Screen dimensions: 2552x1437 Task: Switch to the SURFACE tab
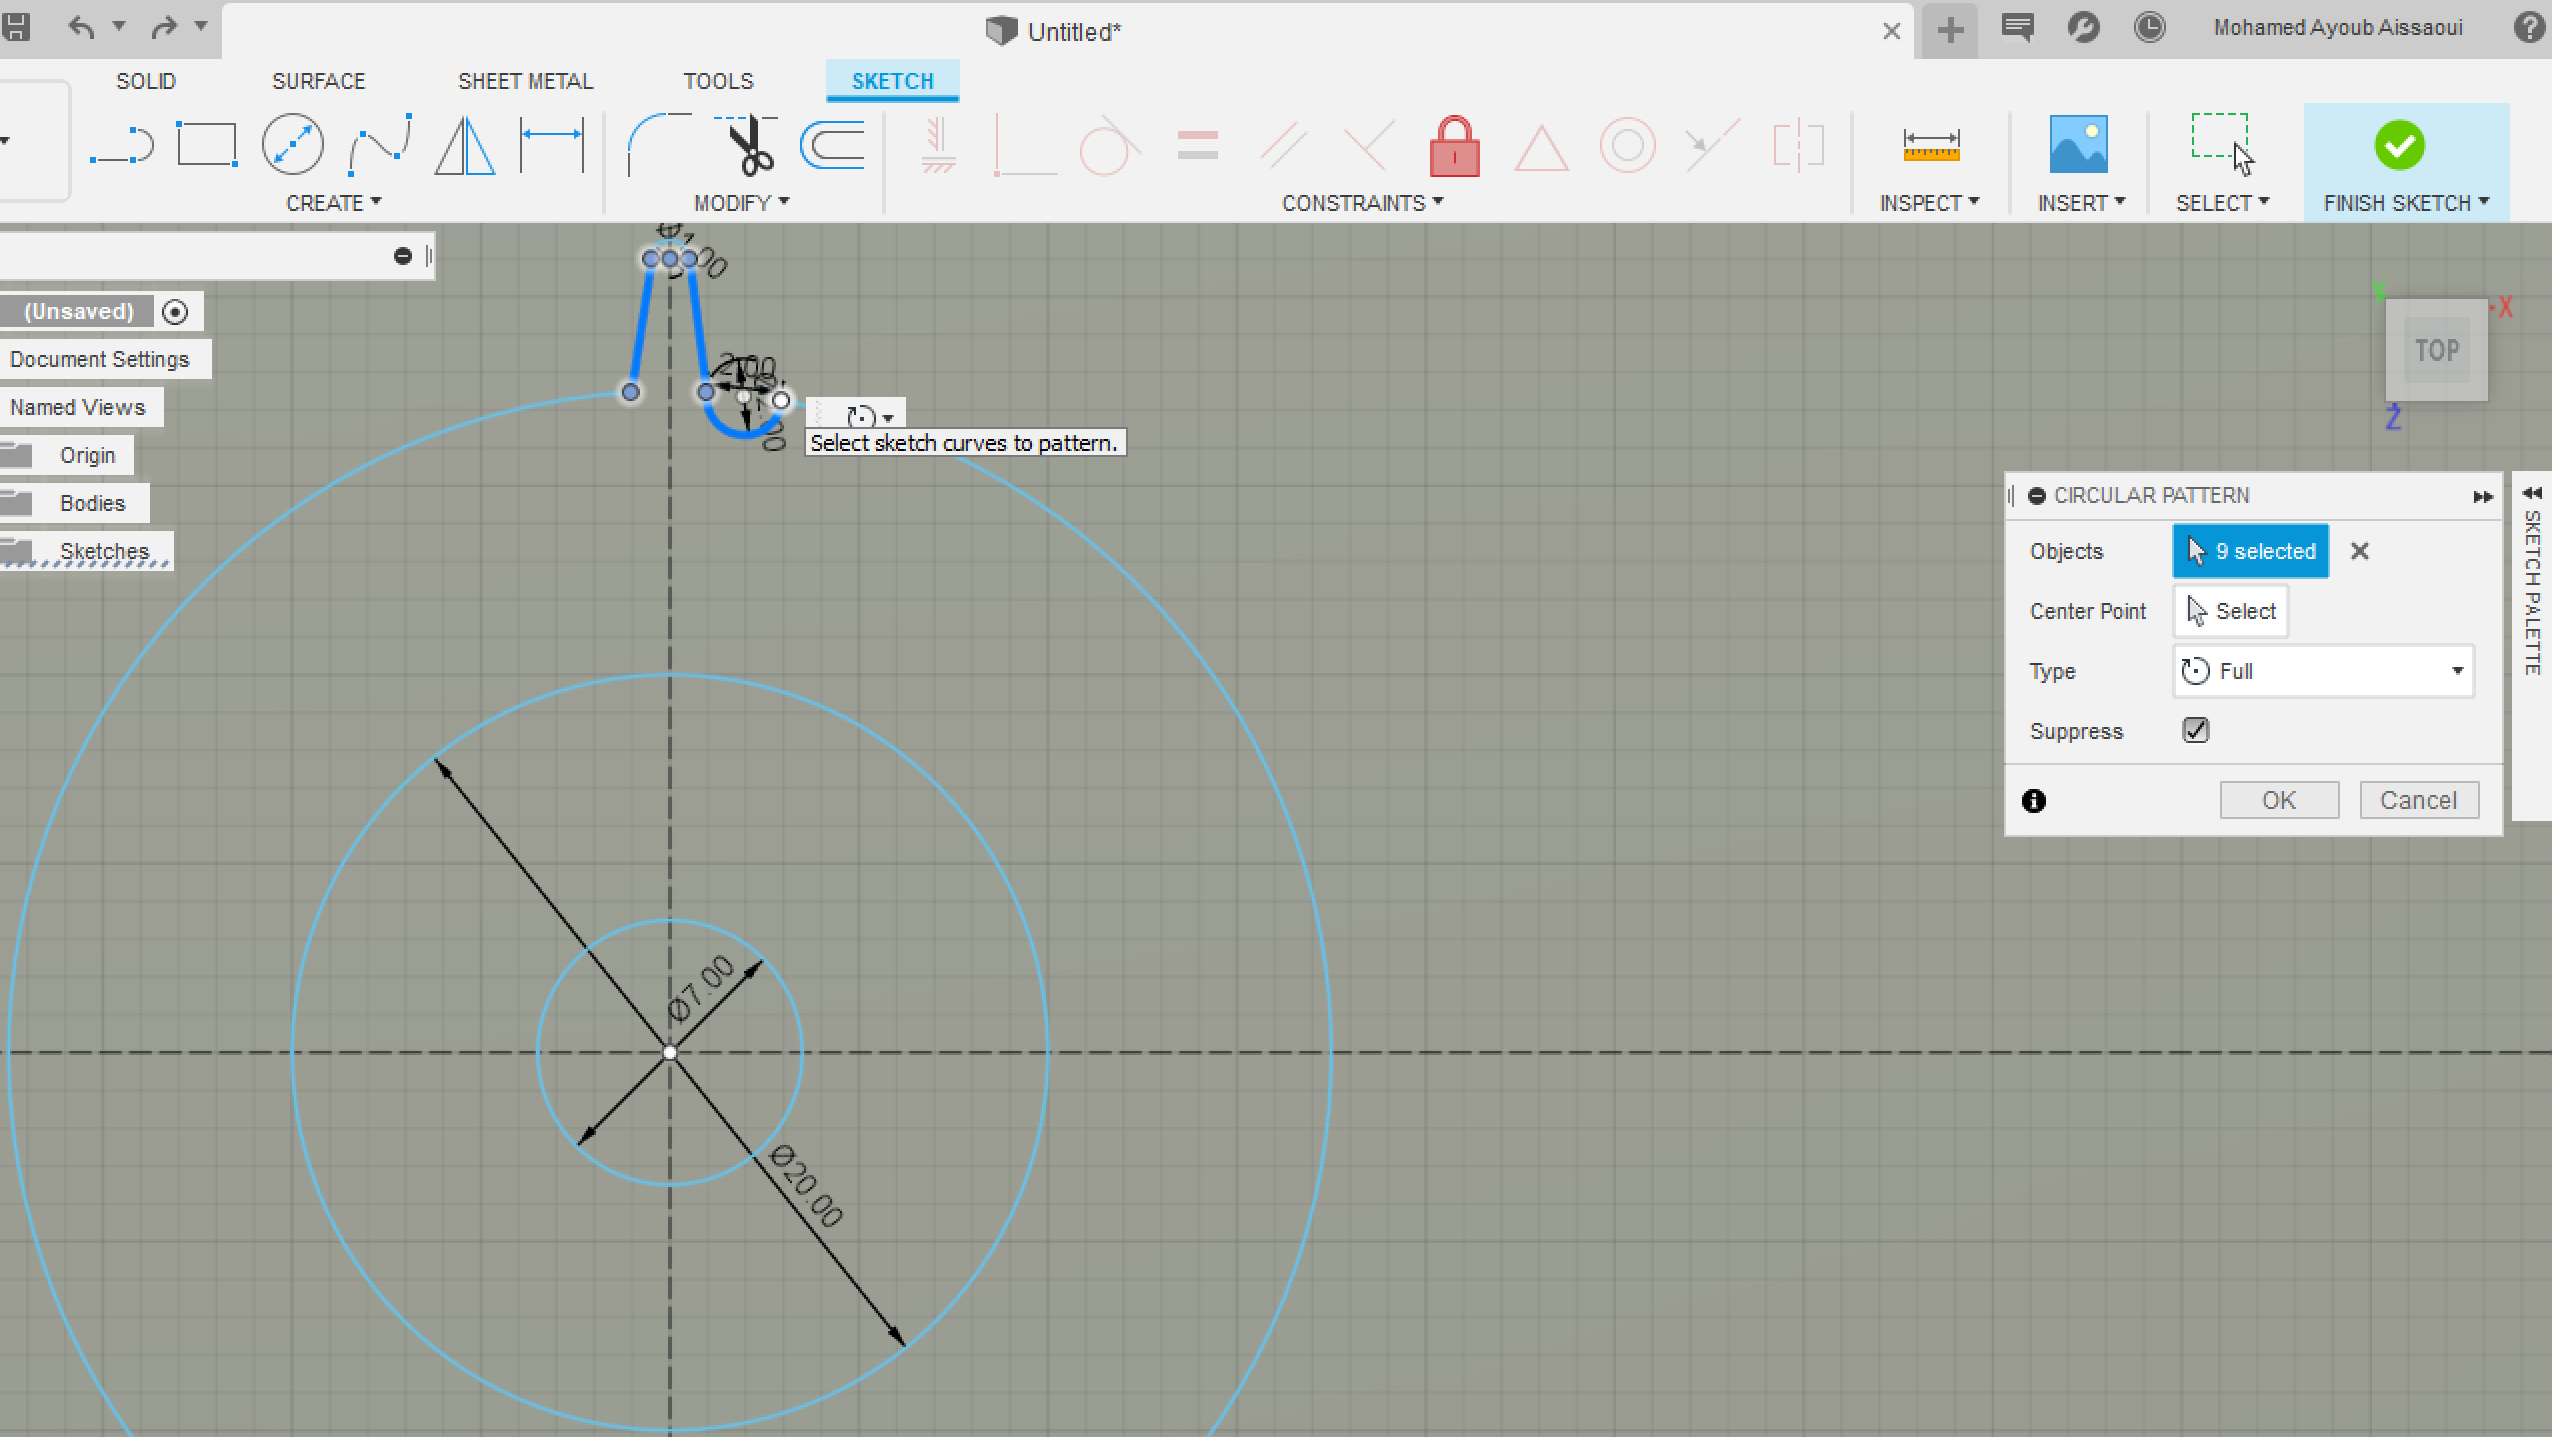coord(318,81)
